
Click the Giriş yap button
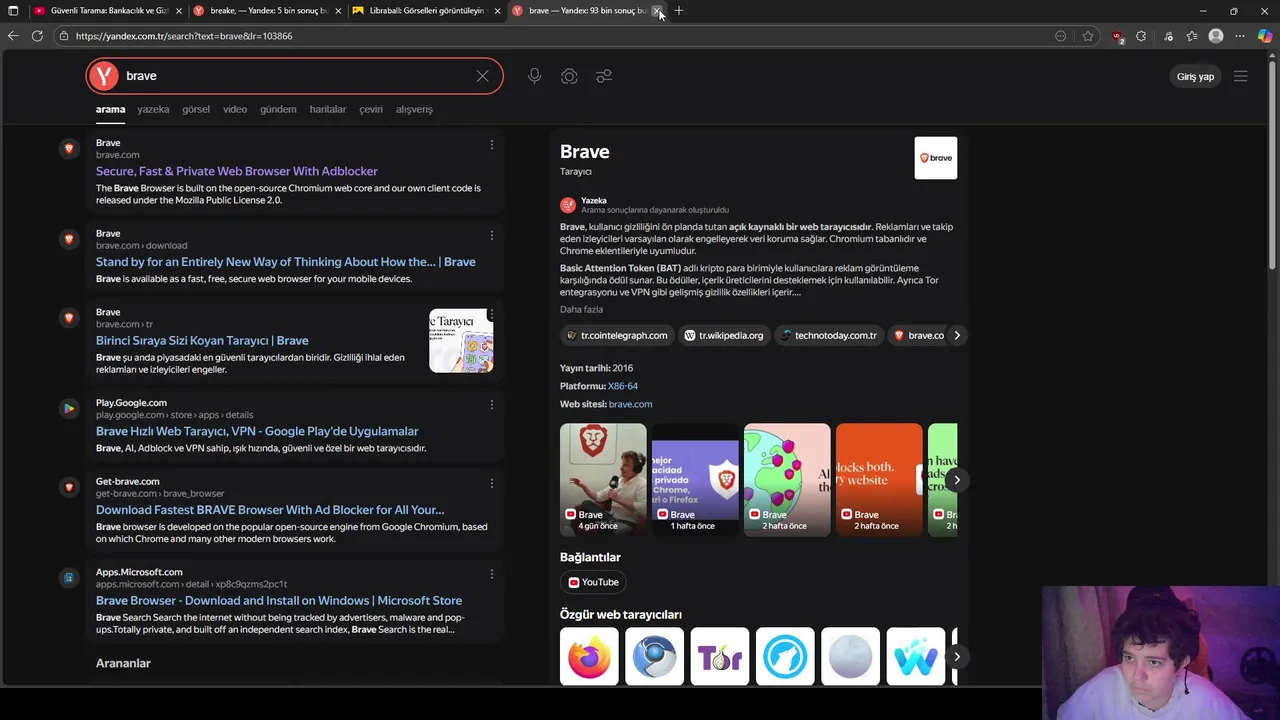point(1195,76)
